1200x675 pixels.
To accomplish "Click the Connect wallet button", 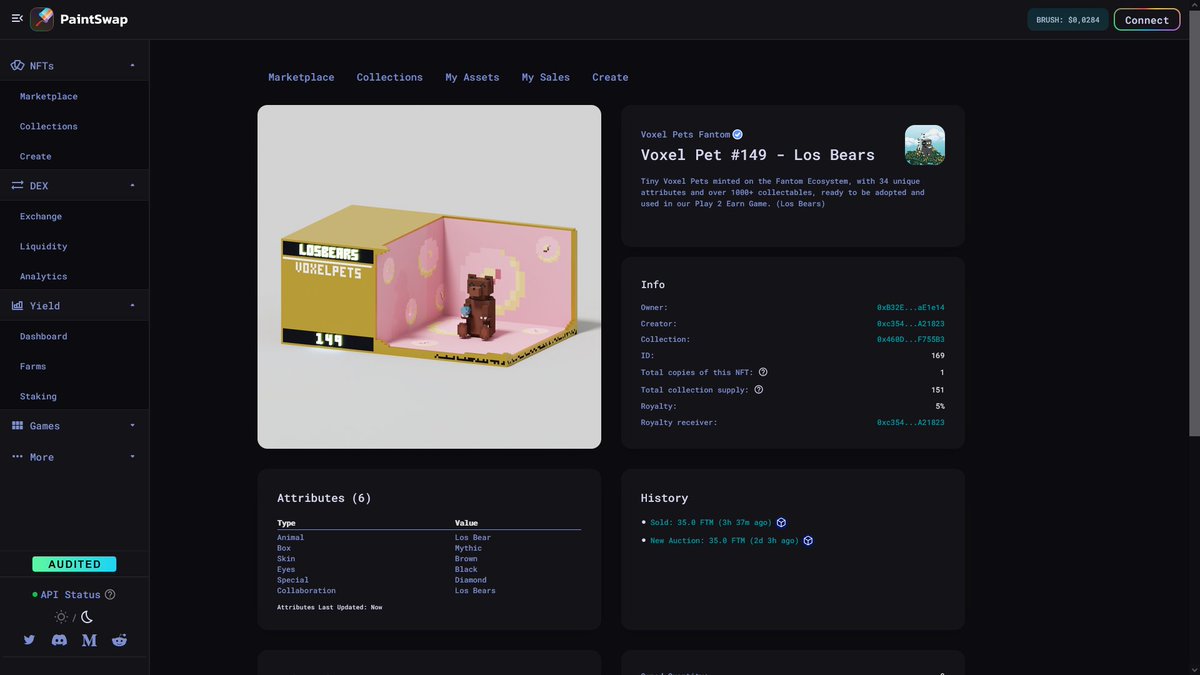I will [x=1146, y=18].
